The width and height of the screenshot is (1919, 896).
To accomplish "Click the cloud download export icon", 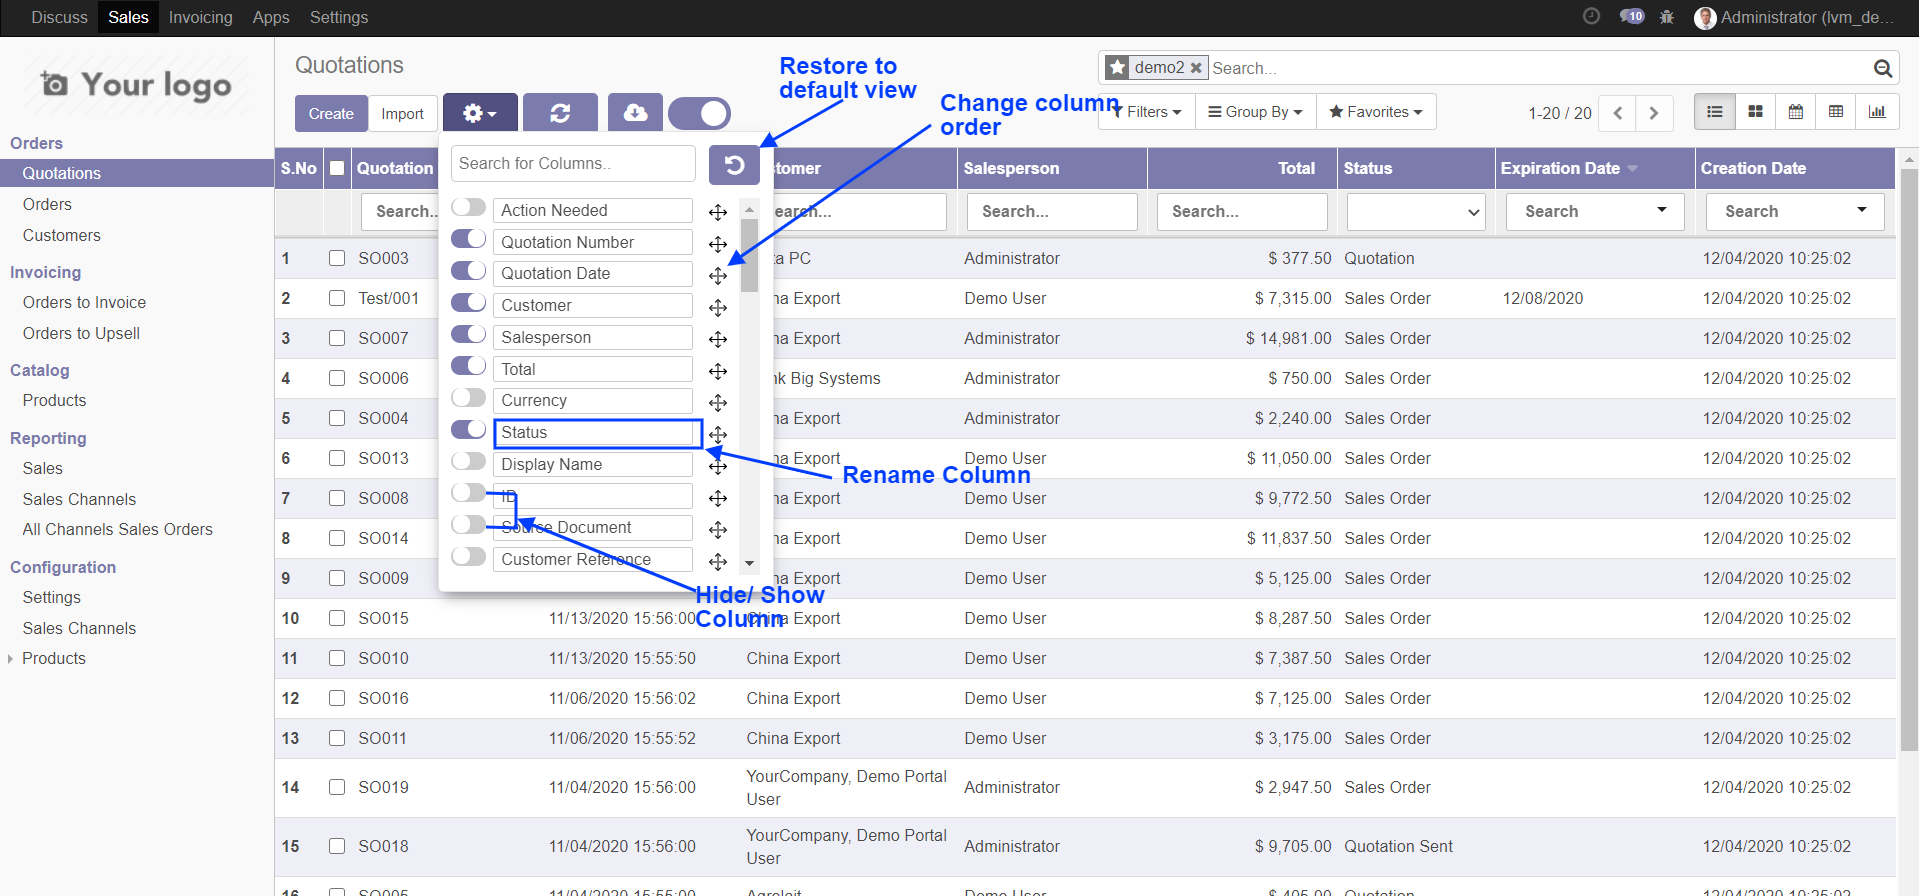I will (635, 113).
